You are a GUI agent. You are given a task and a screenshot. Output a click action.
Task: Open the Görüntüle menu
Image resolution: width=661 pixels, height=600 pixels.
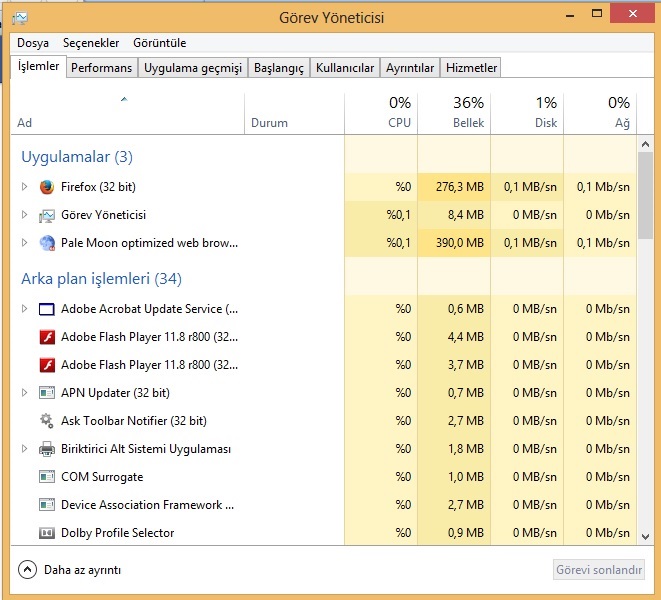(x=159, y=43)
